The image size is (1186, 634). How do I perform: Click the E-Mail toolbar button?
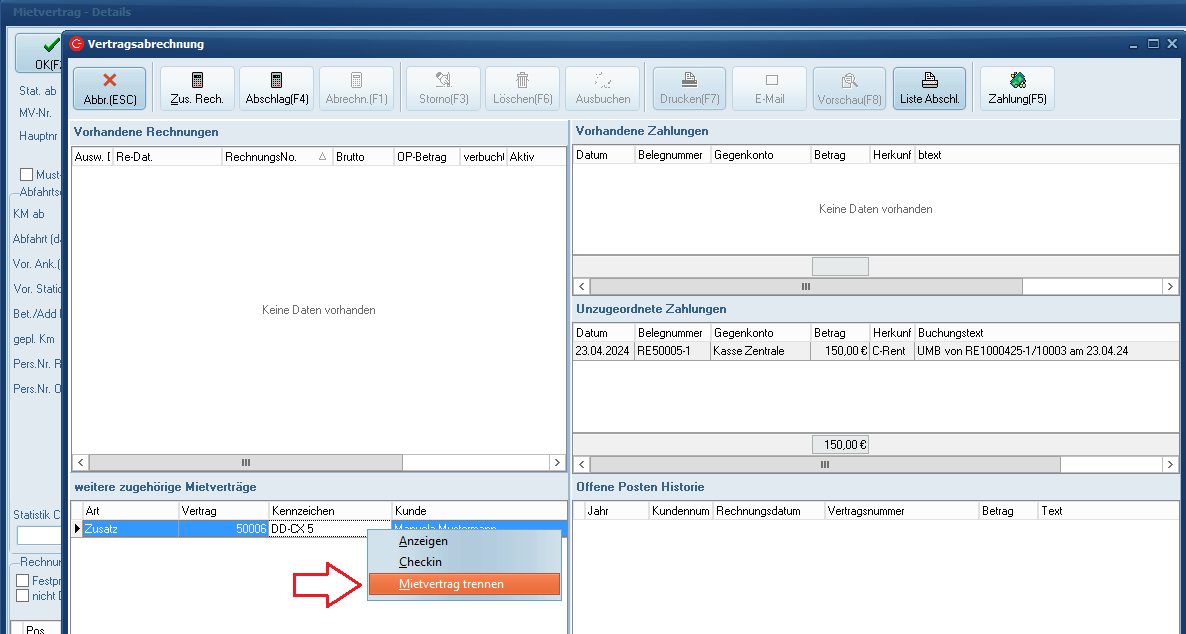coord(771,88)
